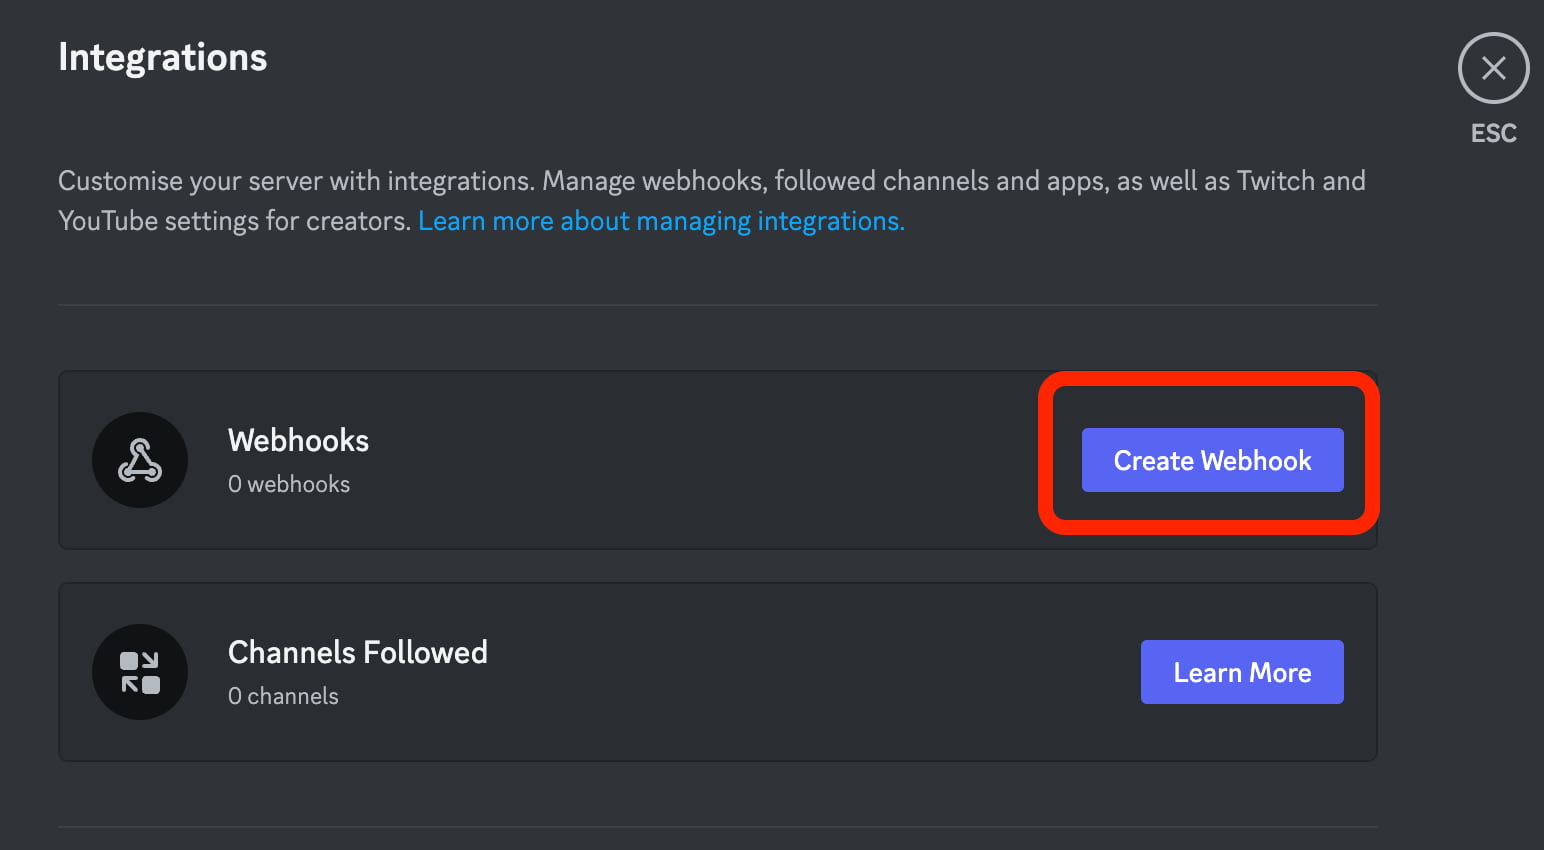
Task: Click the X close icon
Action: (x=1493, y=68)
